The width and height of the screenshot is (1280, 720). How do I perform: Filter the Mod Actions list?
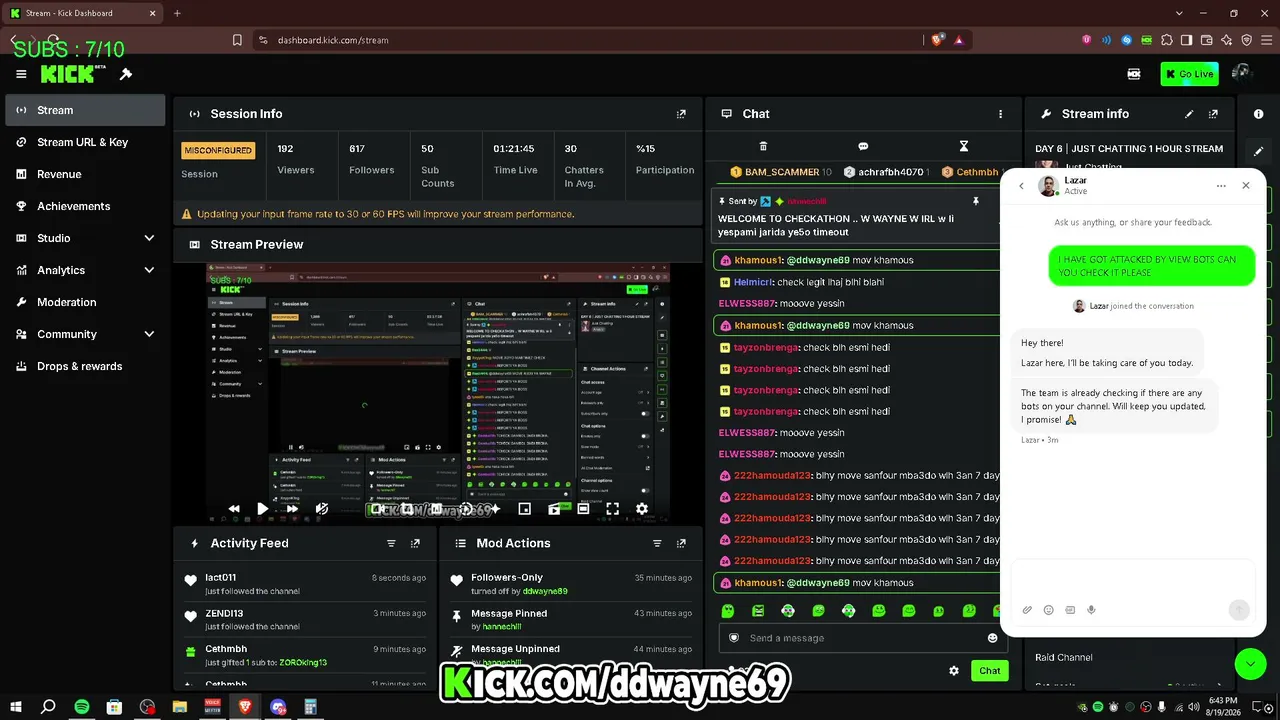tap(657, 543)
